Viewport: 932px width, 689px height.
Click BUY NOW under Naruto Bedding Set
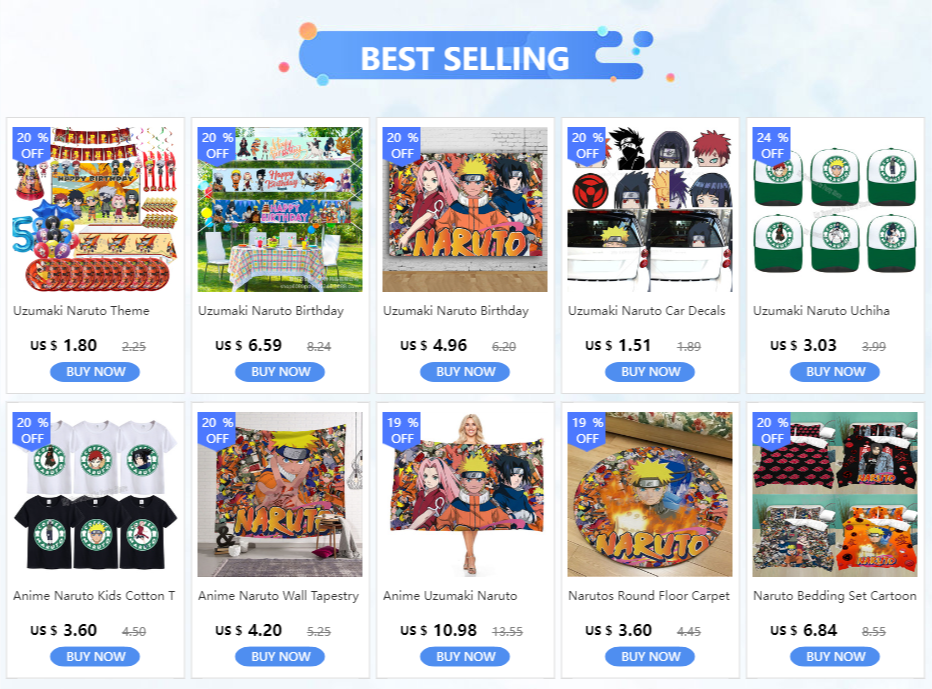pos(835,656)
